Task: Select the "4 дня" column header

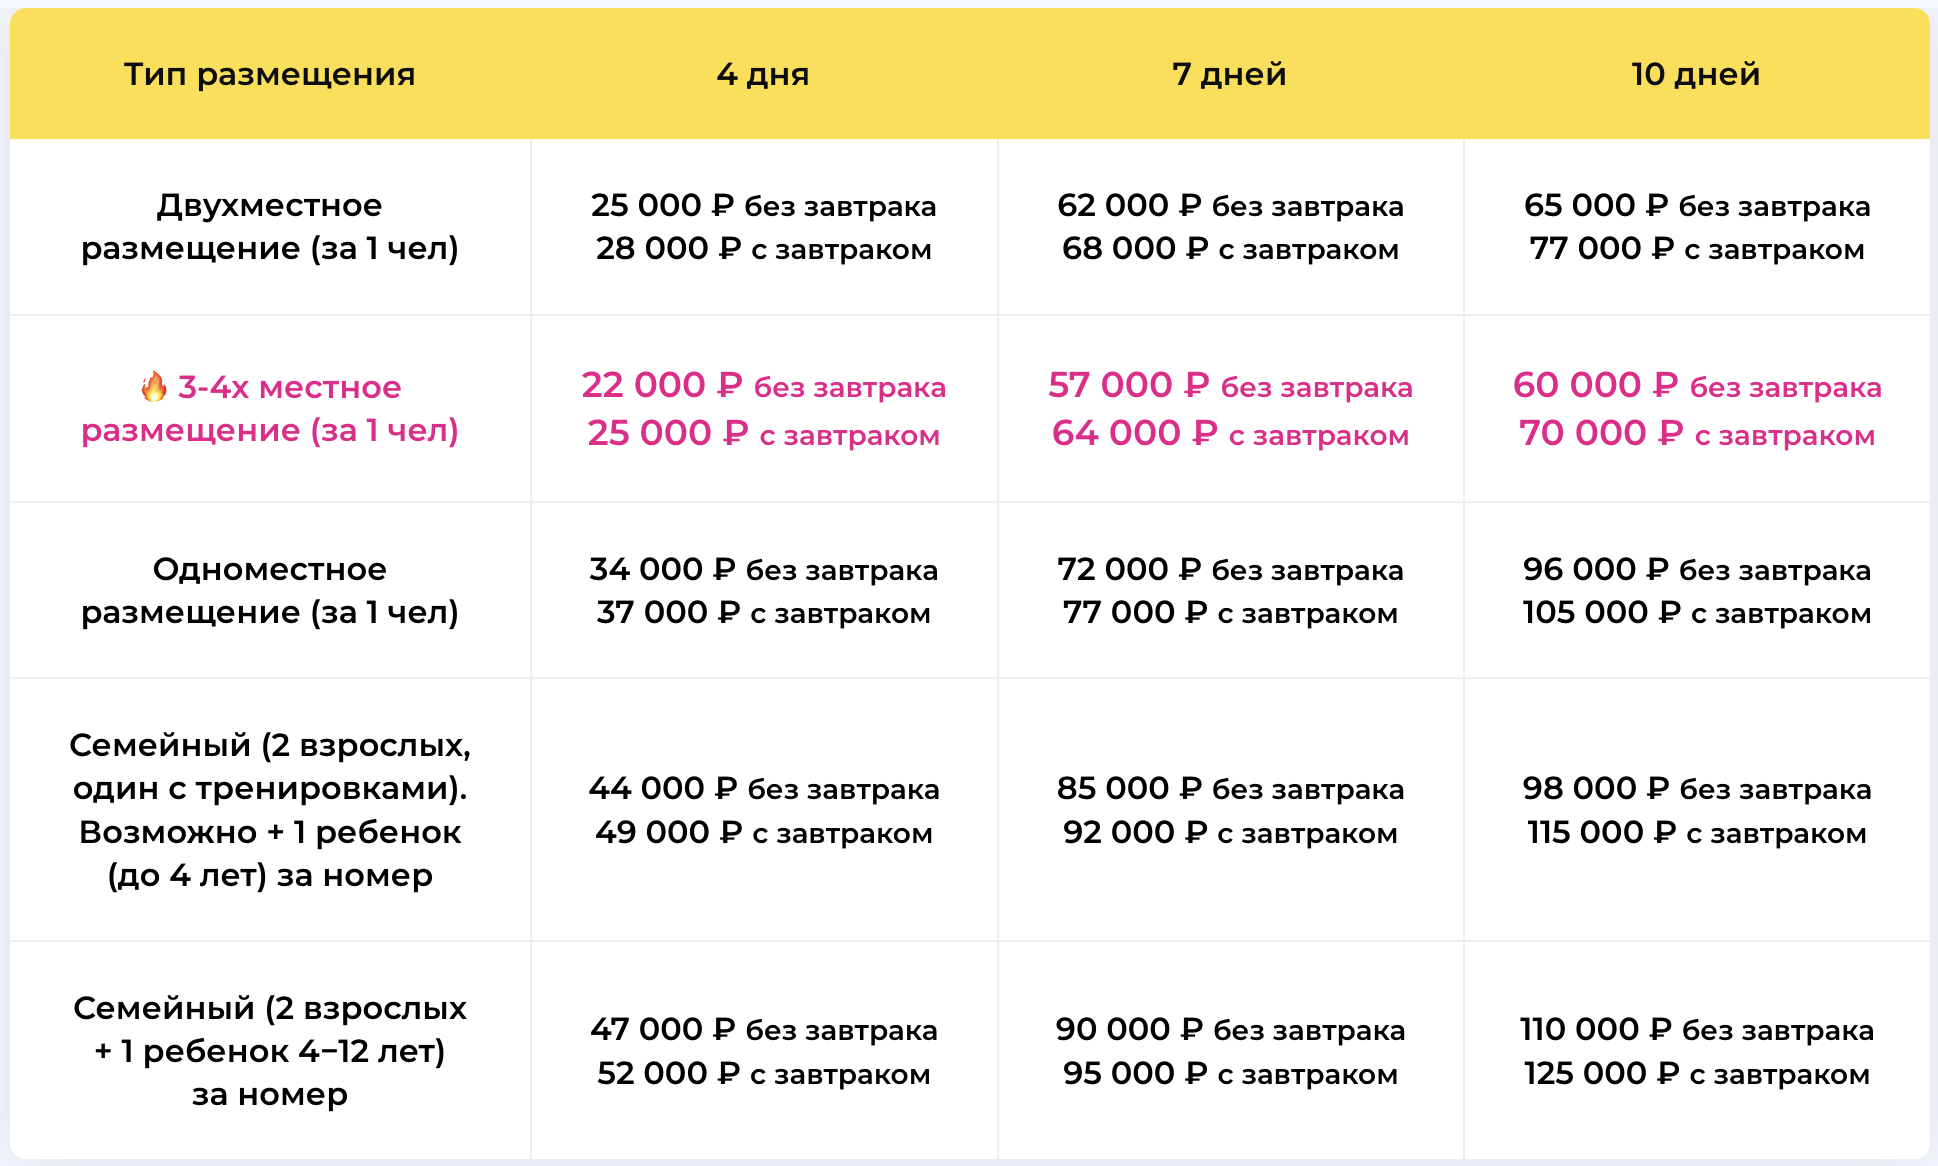Action: 763,74
